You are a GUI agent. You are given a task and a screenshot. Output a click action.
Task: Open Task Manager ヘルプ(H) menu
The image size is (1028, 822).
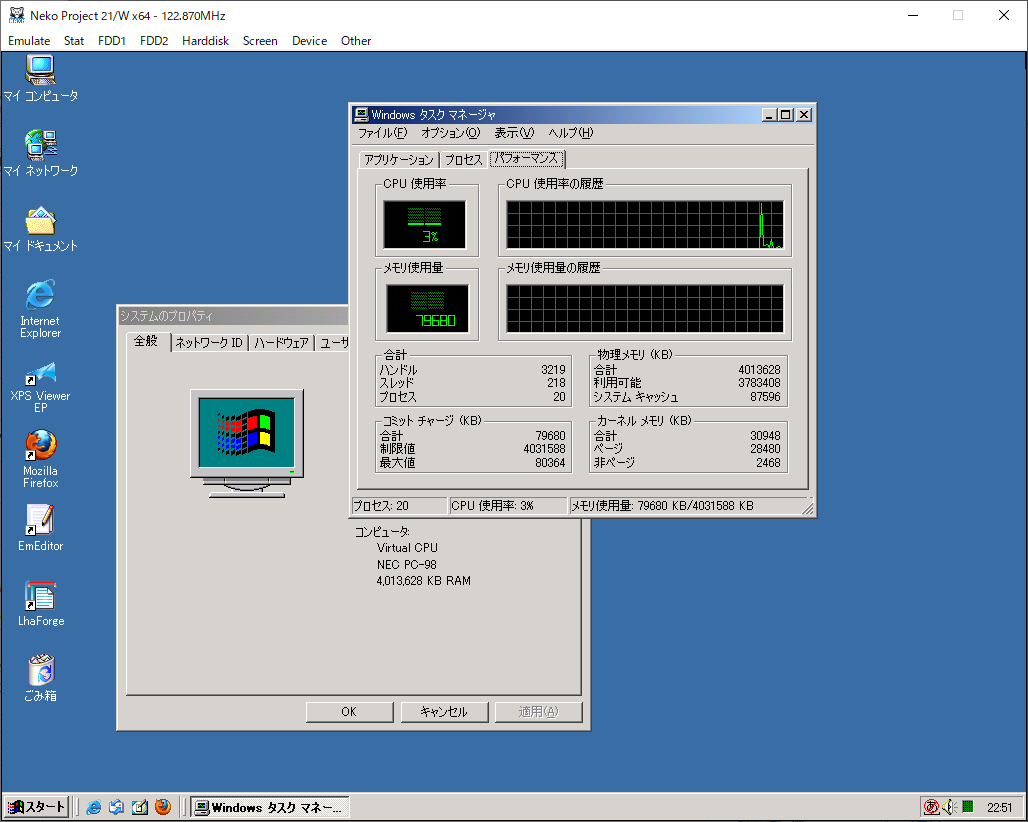pyautogui.click(x=570, y=133)
